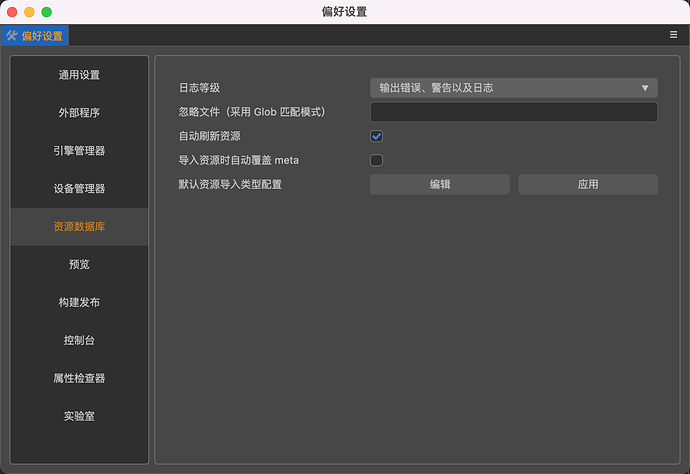
Task: Open 通用设置 in the sidebar
Action: (x=79, y=75)
